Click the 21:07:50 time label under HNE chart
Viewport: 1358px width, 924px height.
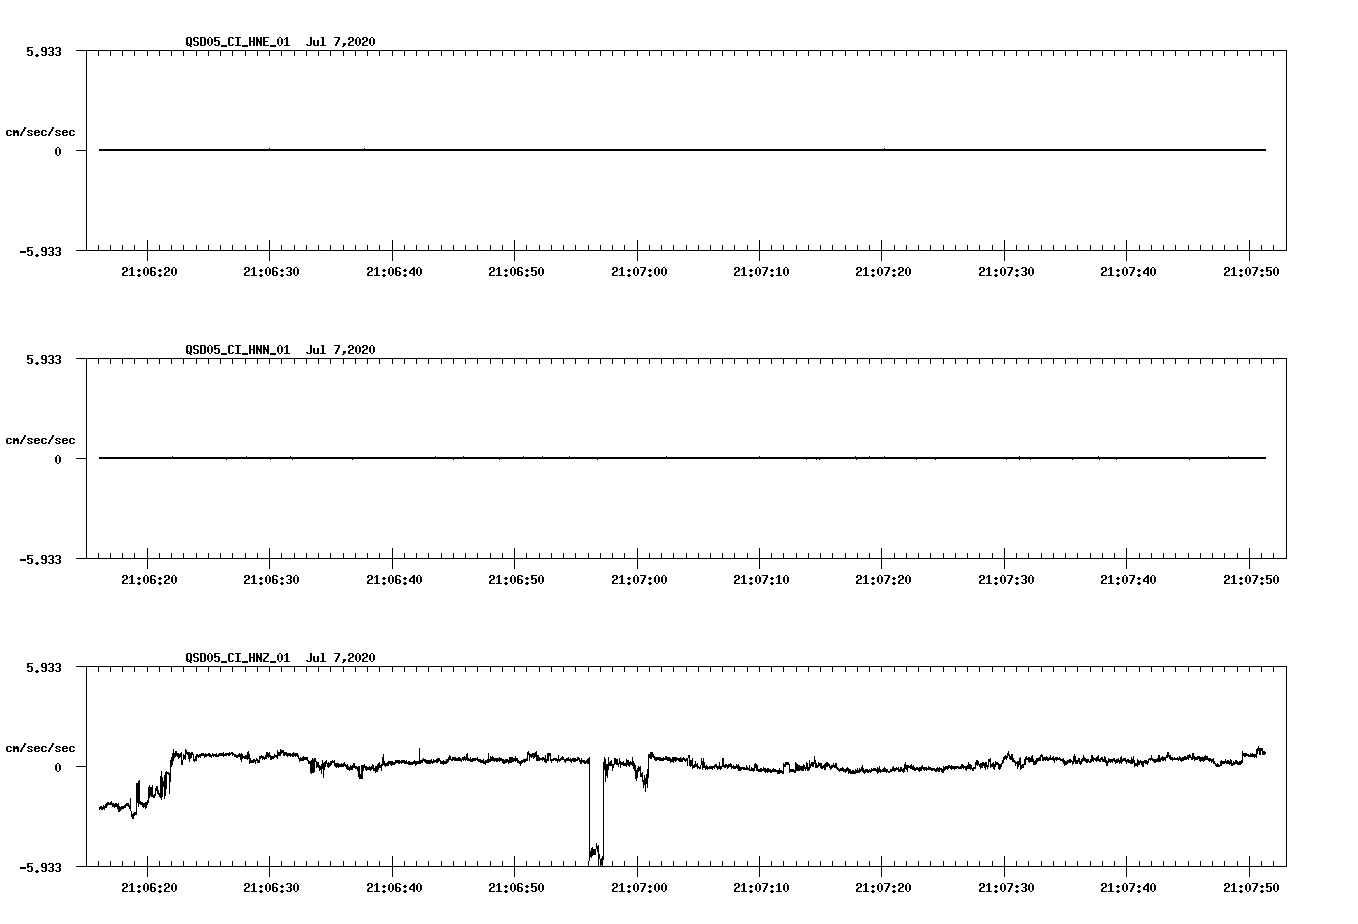pyautogui.click(x=1250, y=271)
